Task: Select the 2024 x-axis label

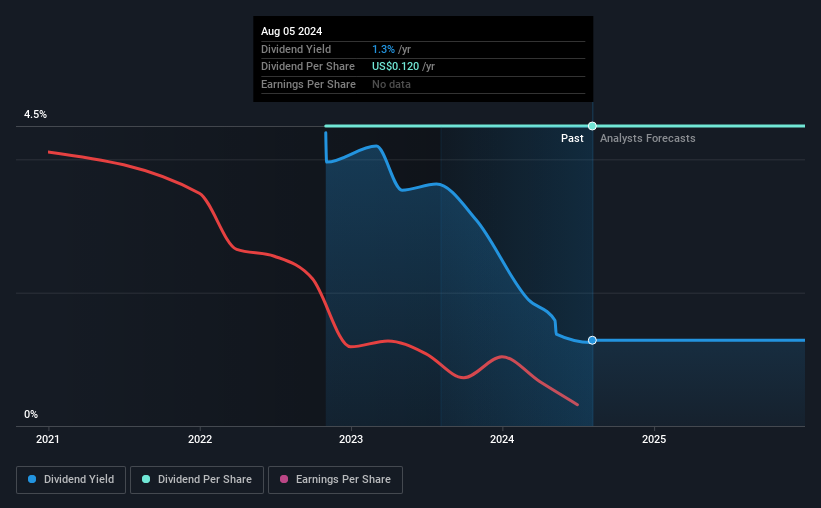Action: (502, 439)
